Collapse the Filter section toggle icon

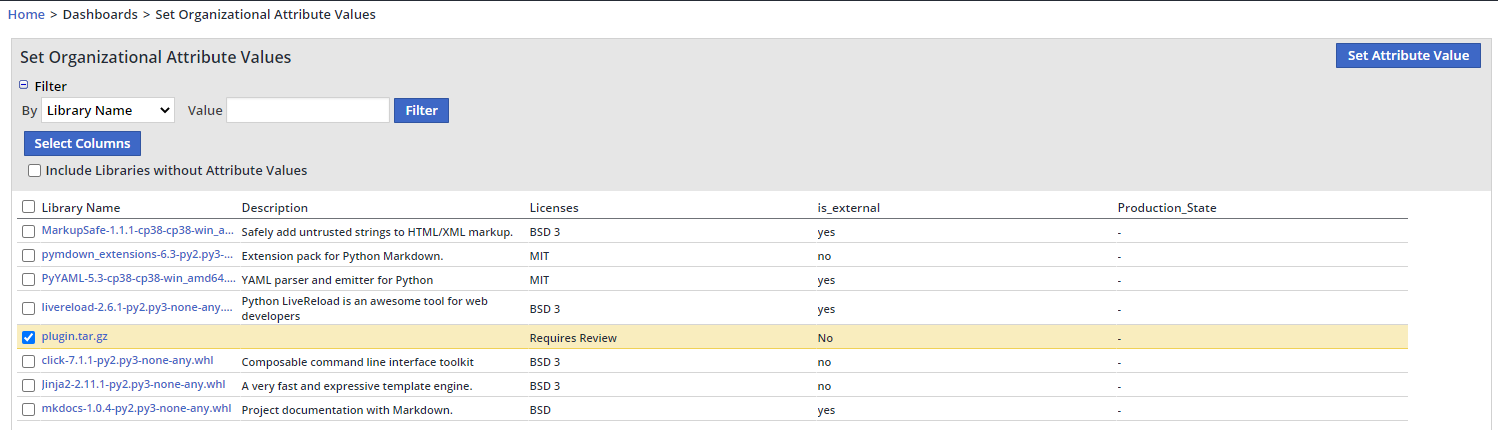(24, 86)
